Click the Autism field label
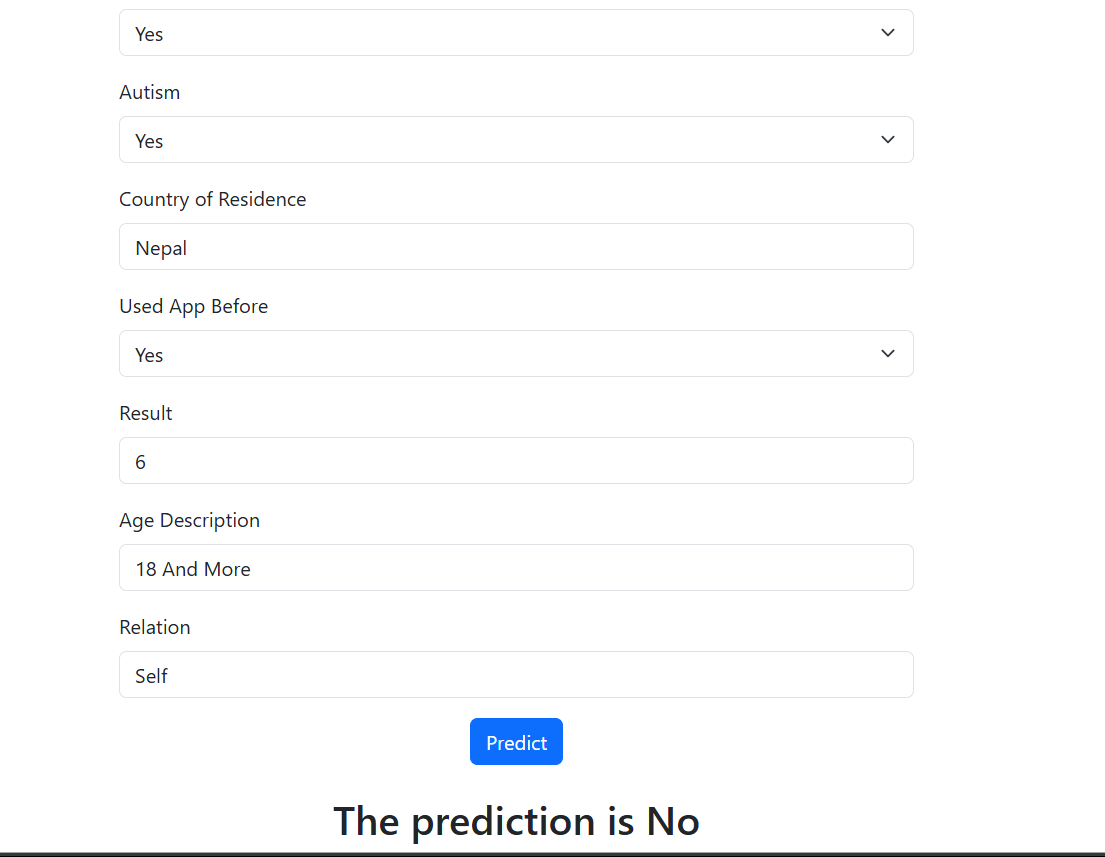This screenshot has height=857, width=1105. tap(149, 92)
